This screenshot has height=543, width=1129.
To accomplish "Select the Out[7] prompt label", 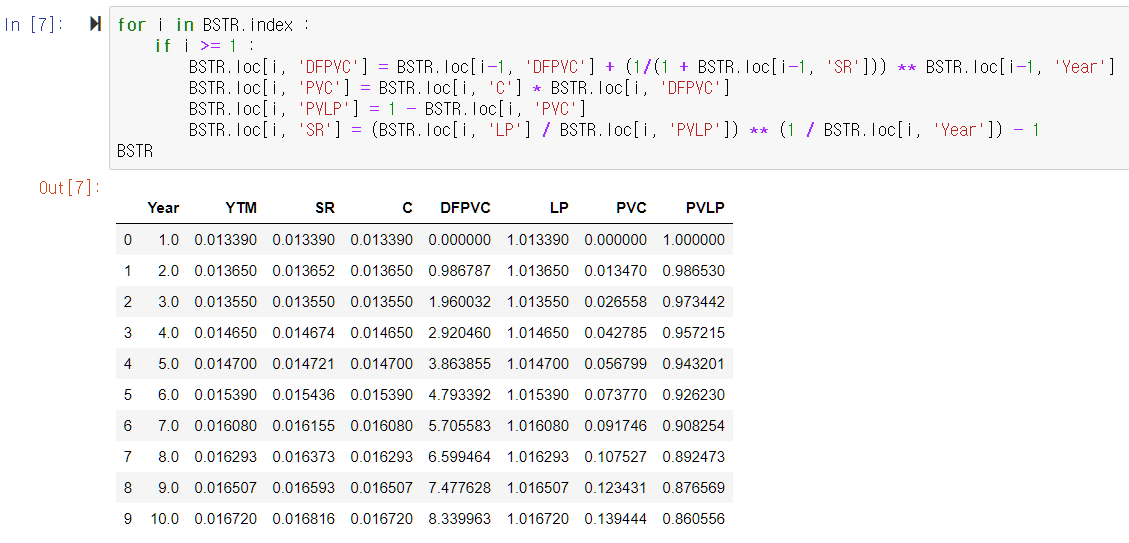I will tap(69, 189).
